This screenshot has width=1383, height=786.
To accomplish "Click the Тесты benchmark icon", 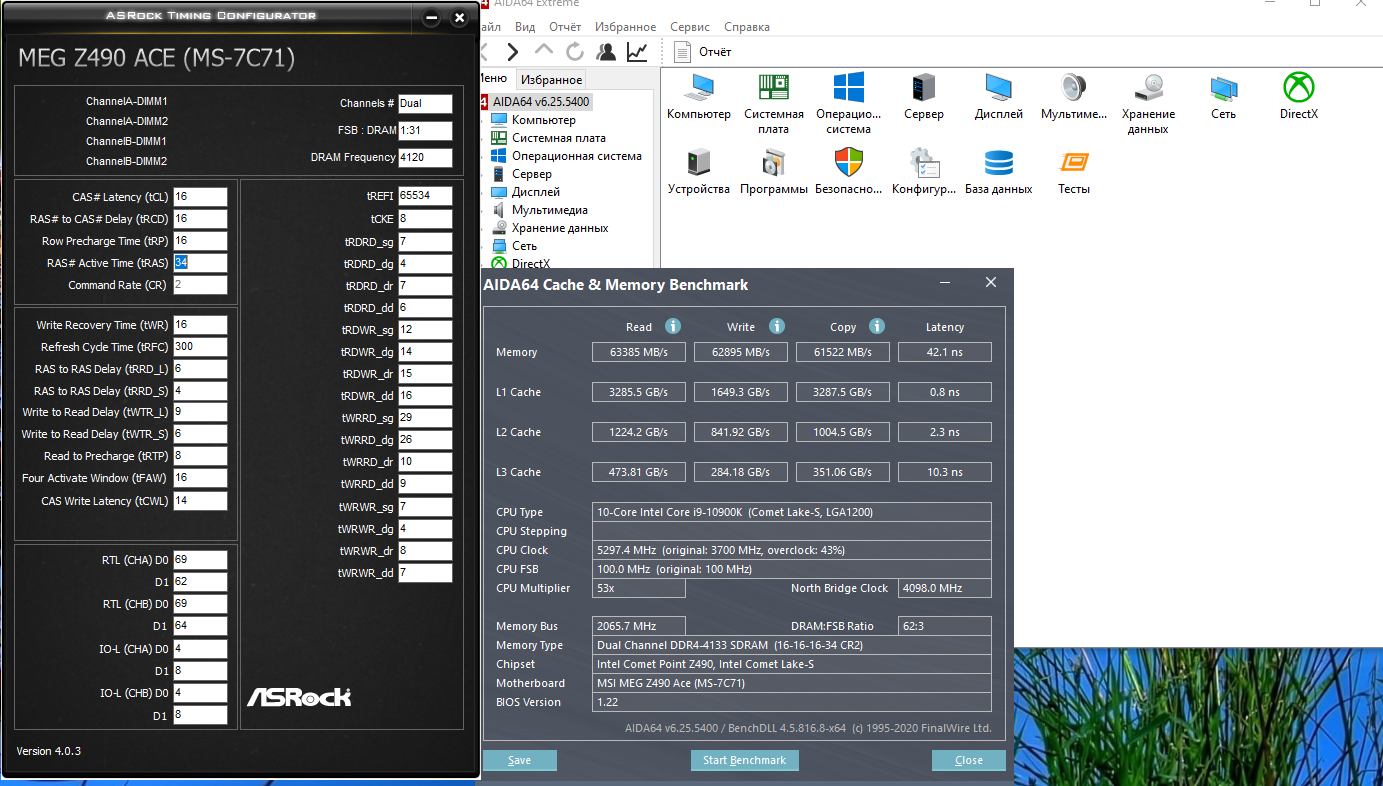I will [1073, 170].
